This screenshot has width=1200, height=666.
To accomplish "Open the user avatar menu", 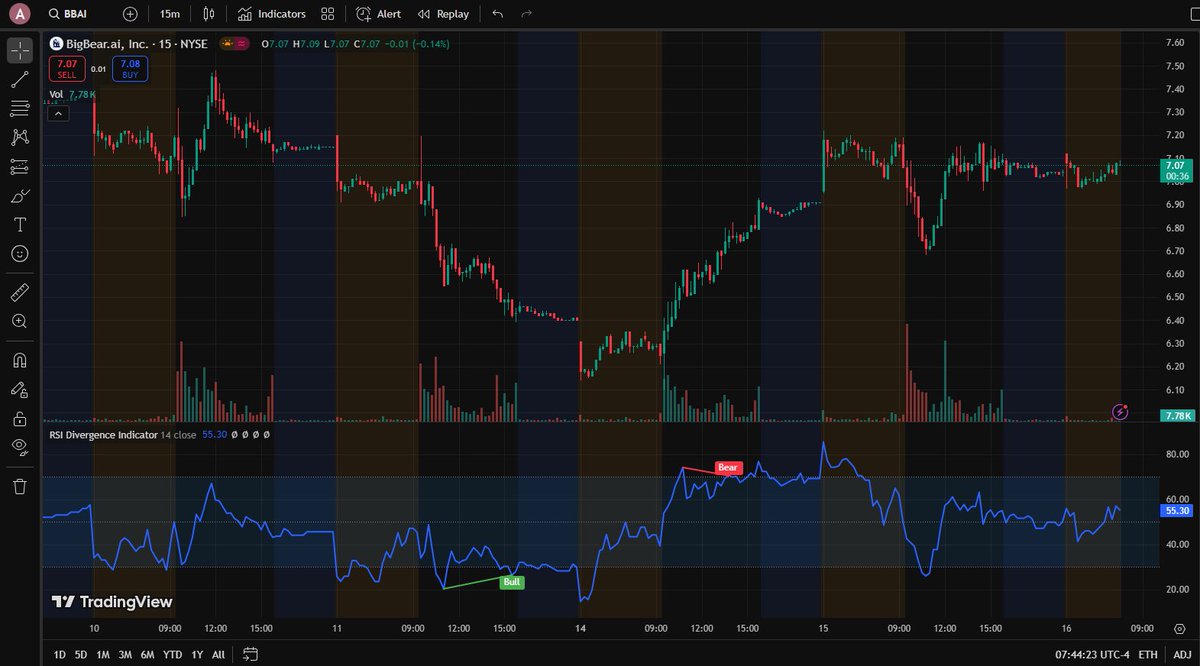I will point(20,15).
